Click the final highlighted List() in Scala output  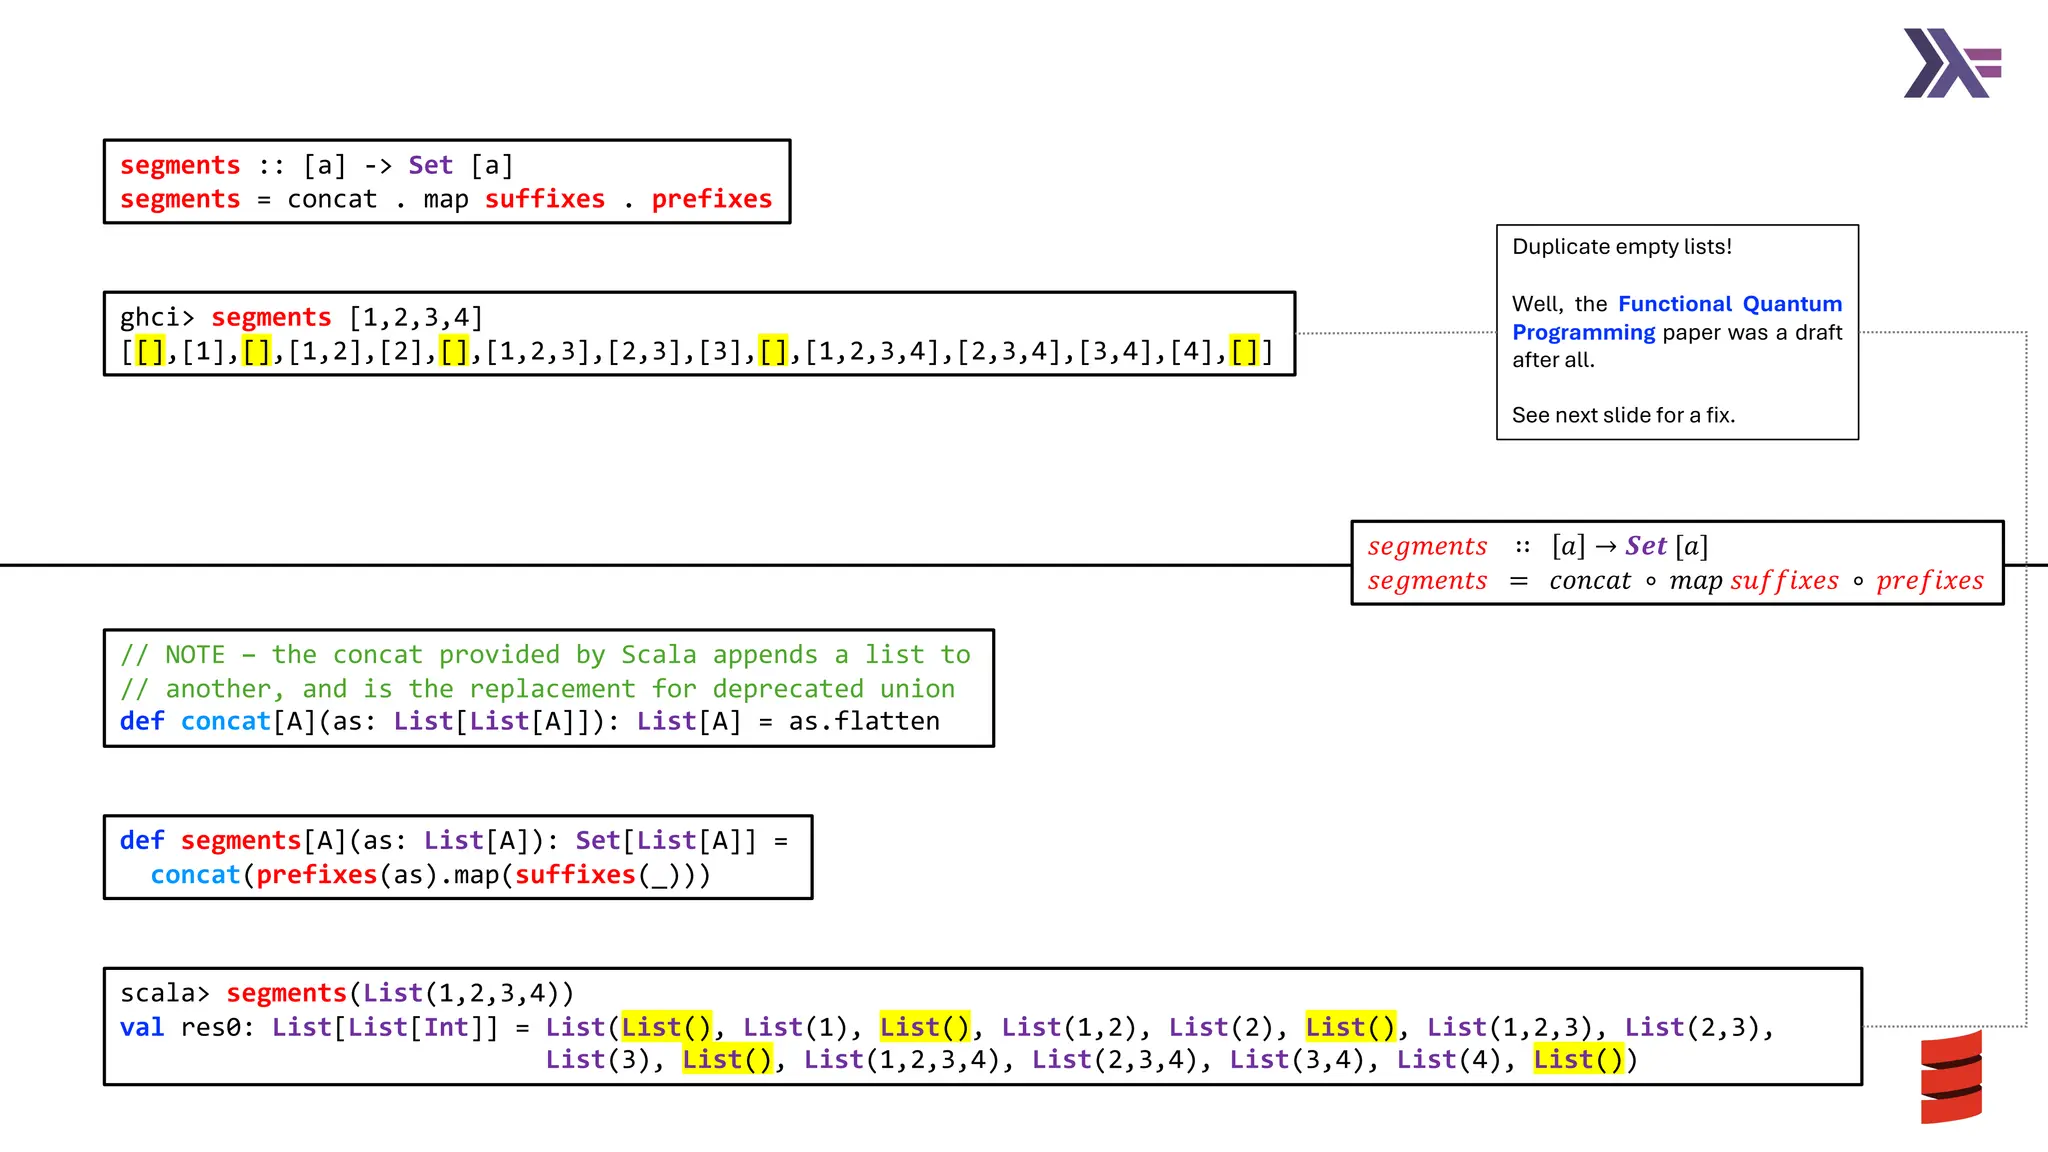1578,1059
